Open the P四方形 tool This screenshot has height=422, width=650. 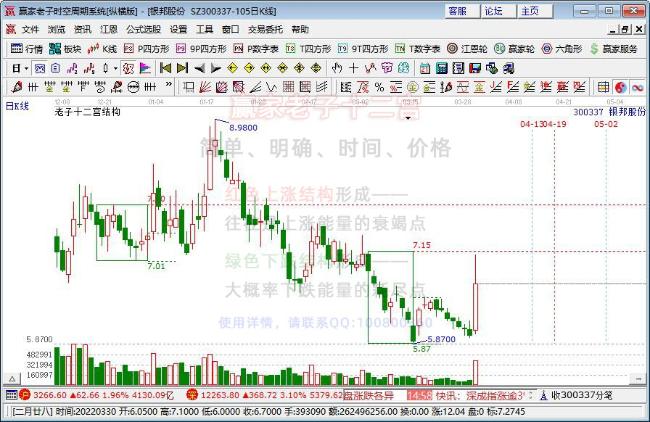(x=147, y=49)
